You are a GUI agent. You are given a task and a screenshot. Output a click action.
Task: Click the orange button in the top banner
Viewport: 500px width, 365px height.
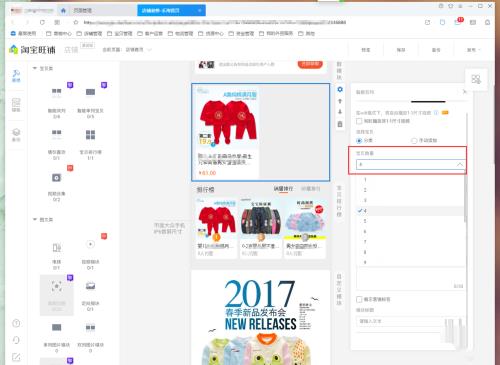[310, 64]
